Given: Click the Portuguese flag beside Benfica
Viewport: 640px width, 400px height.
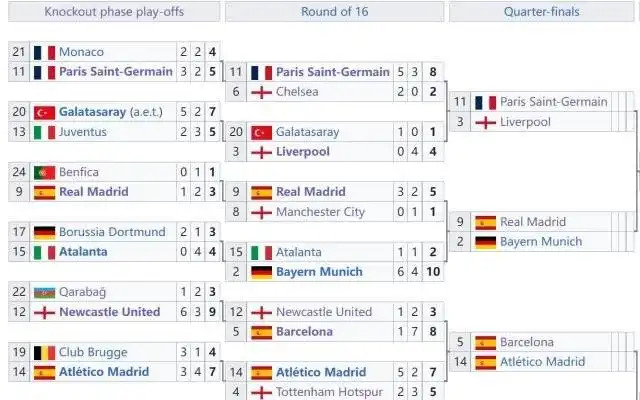Looking at the screenshot, I should click(x=44, y=172).
